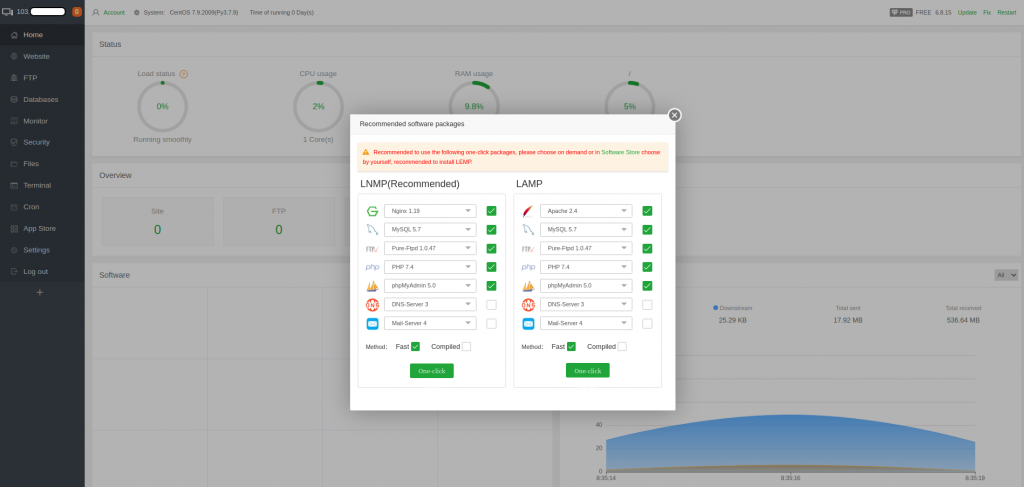The image size is (1024, 487).
Task: Click the Pure-Ftpd FTP icon in LNMP
Action: (x=372, y=249)
